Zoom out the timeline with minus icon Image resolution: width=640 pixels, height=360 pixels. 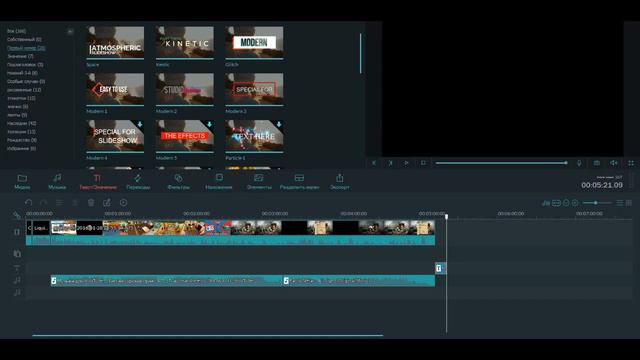point(566,203)
